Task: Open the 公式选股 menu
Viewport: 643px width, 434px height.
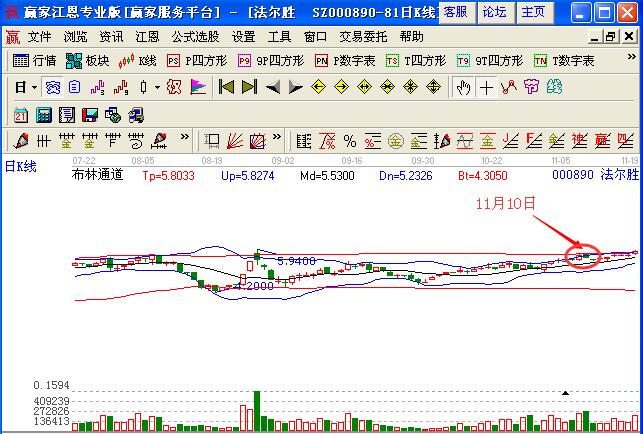Action: tap(197, 36)
